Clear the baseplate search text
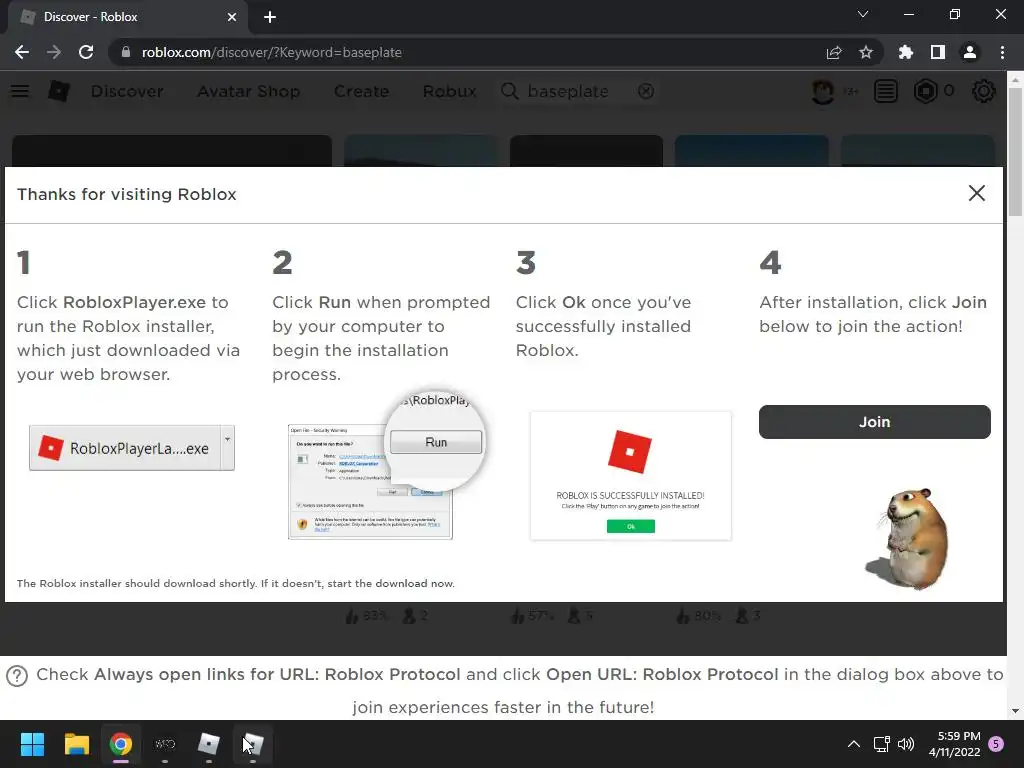This screenshot has width=1024, height=768. 646,91
